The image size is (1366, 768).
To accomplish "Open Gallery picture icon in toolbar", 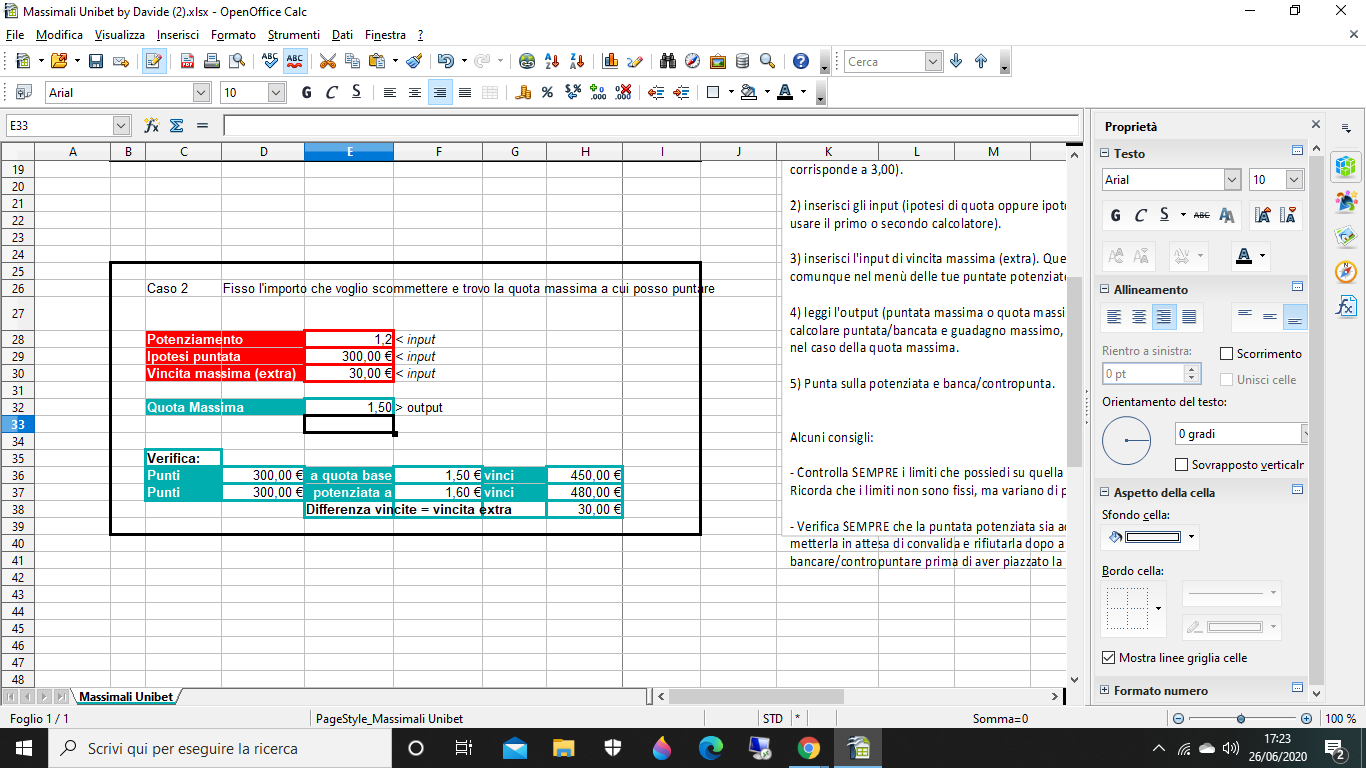I will [x=718, y=61].
